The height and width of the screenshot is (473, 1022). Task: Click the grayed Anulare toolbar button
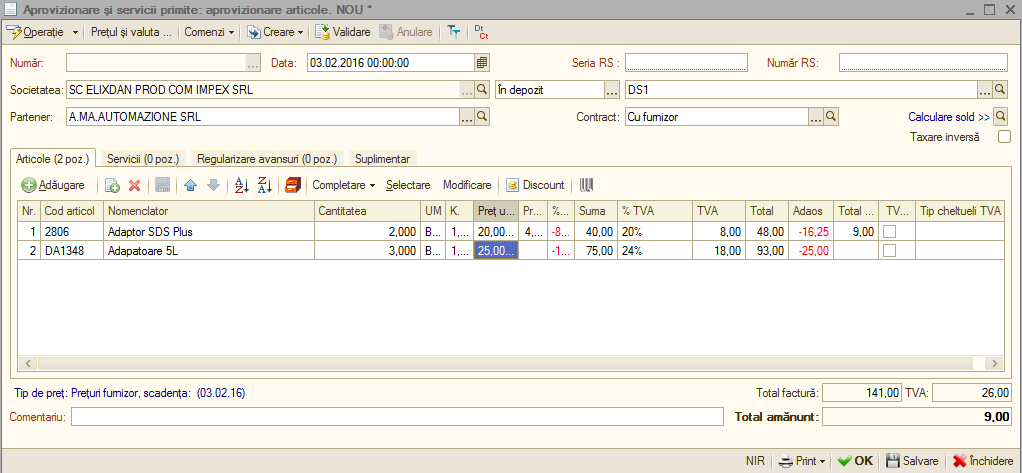pyautogui.click(x=406, y=31)
